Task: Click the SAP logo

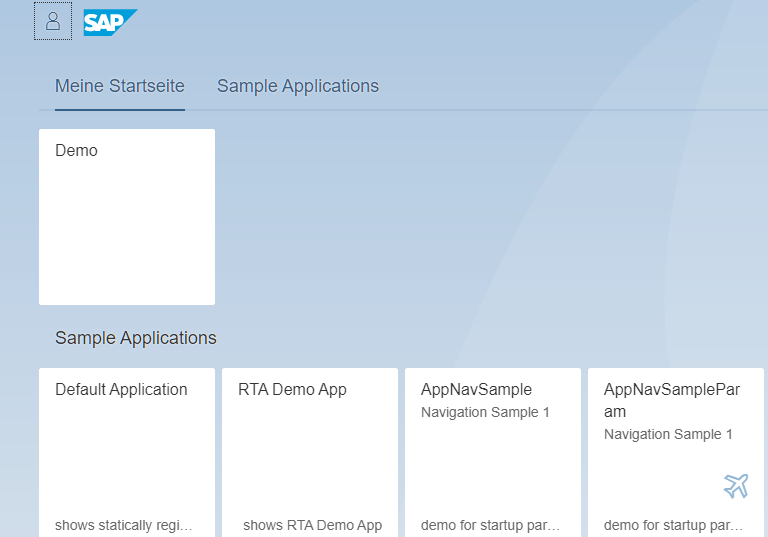Action: tap(109, 22)
